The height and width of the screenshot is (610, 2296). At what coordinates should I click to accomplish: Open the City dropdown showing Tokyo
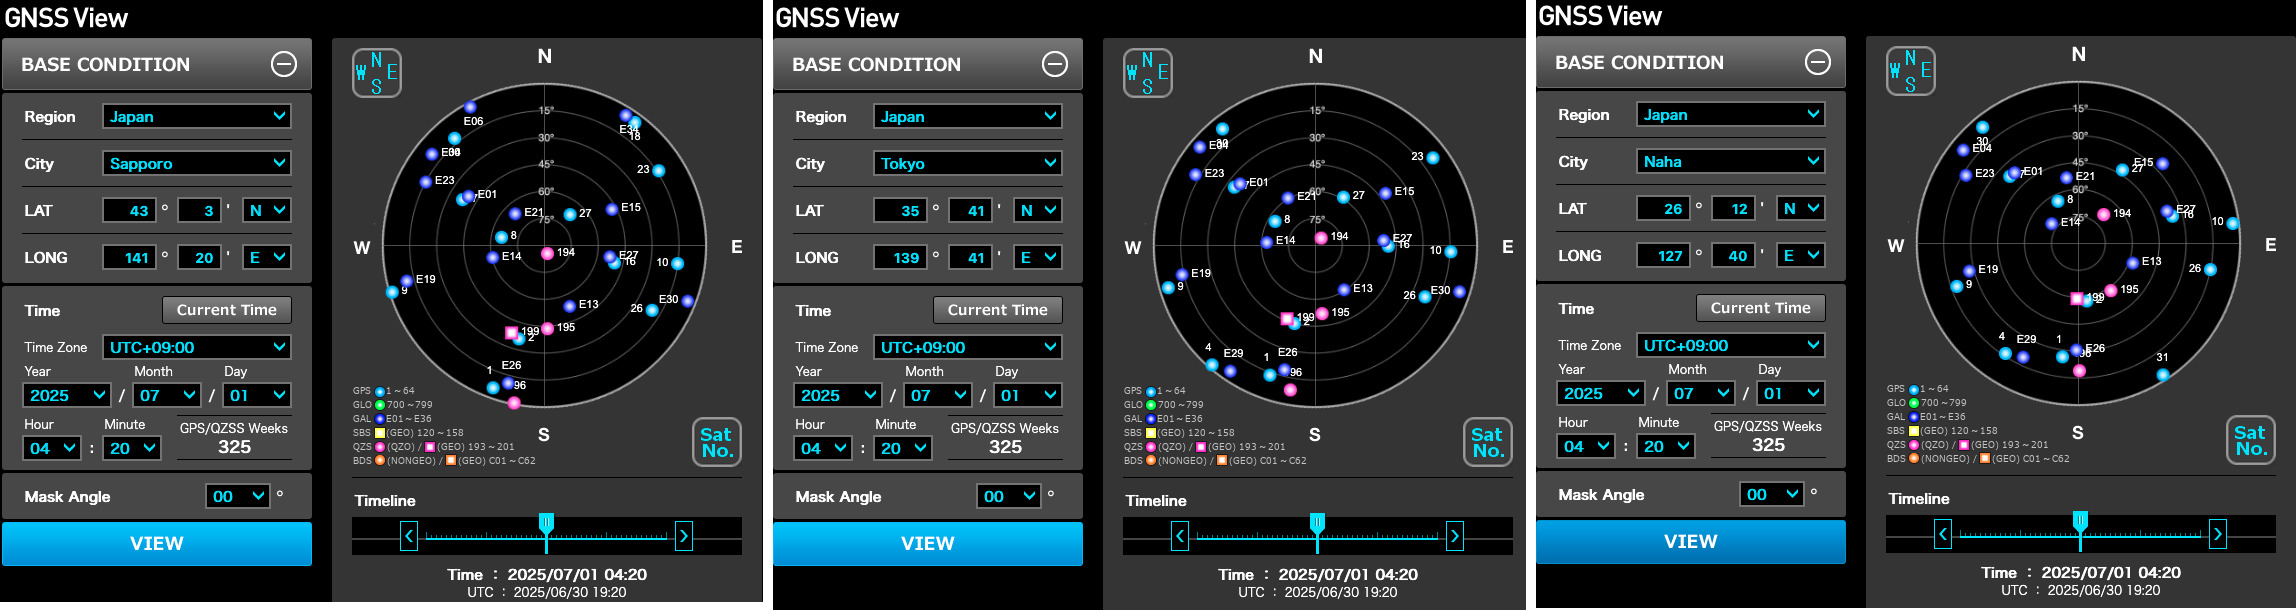pyautogui.click(x=968, y=163)
